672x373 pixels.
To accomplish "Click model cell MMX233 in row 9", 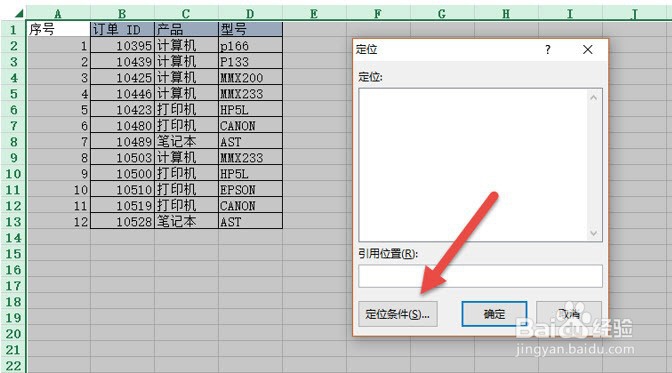I will pyautogui.click(x=250, y=157).
